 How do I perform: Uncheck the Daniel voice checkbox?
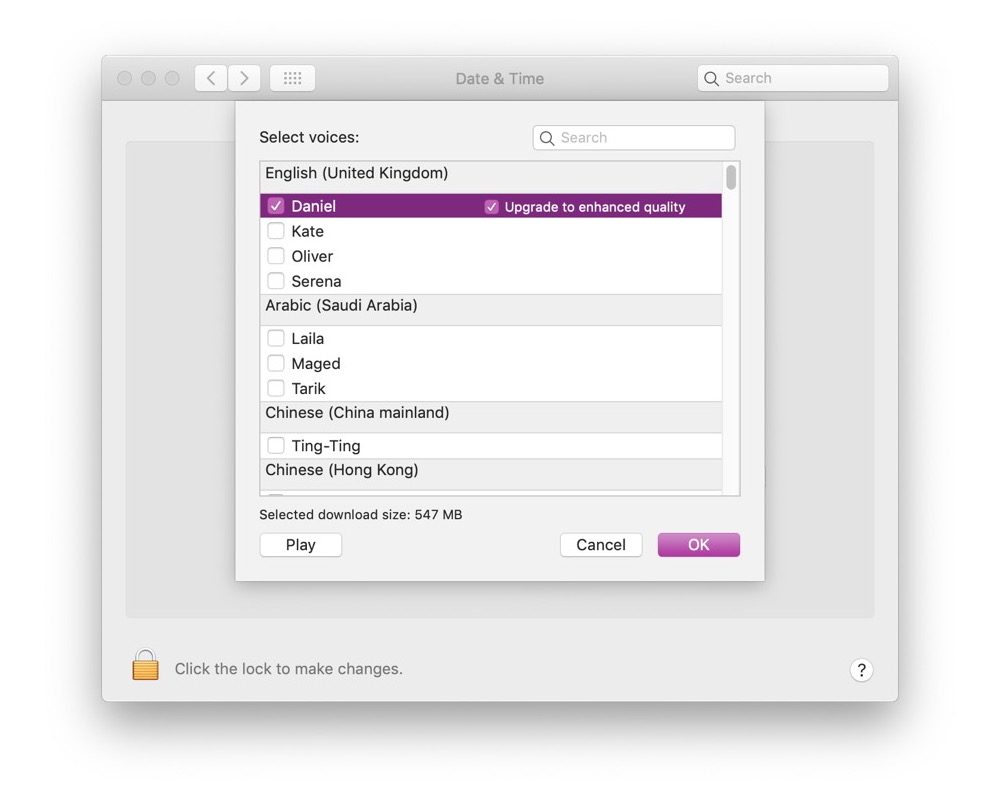tap(276, 206)
